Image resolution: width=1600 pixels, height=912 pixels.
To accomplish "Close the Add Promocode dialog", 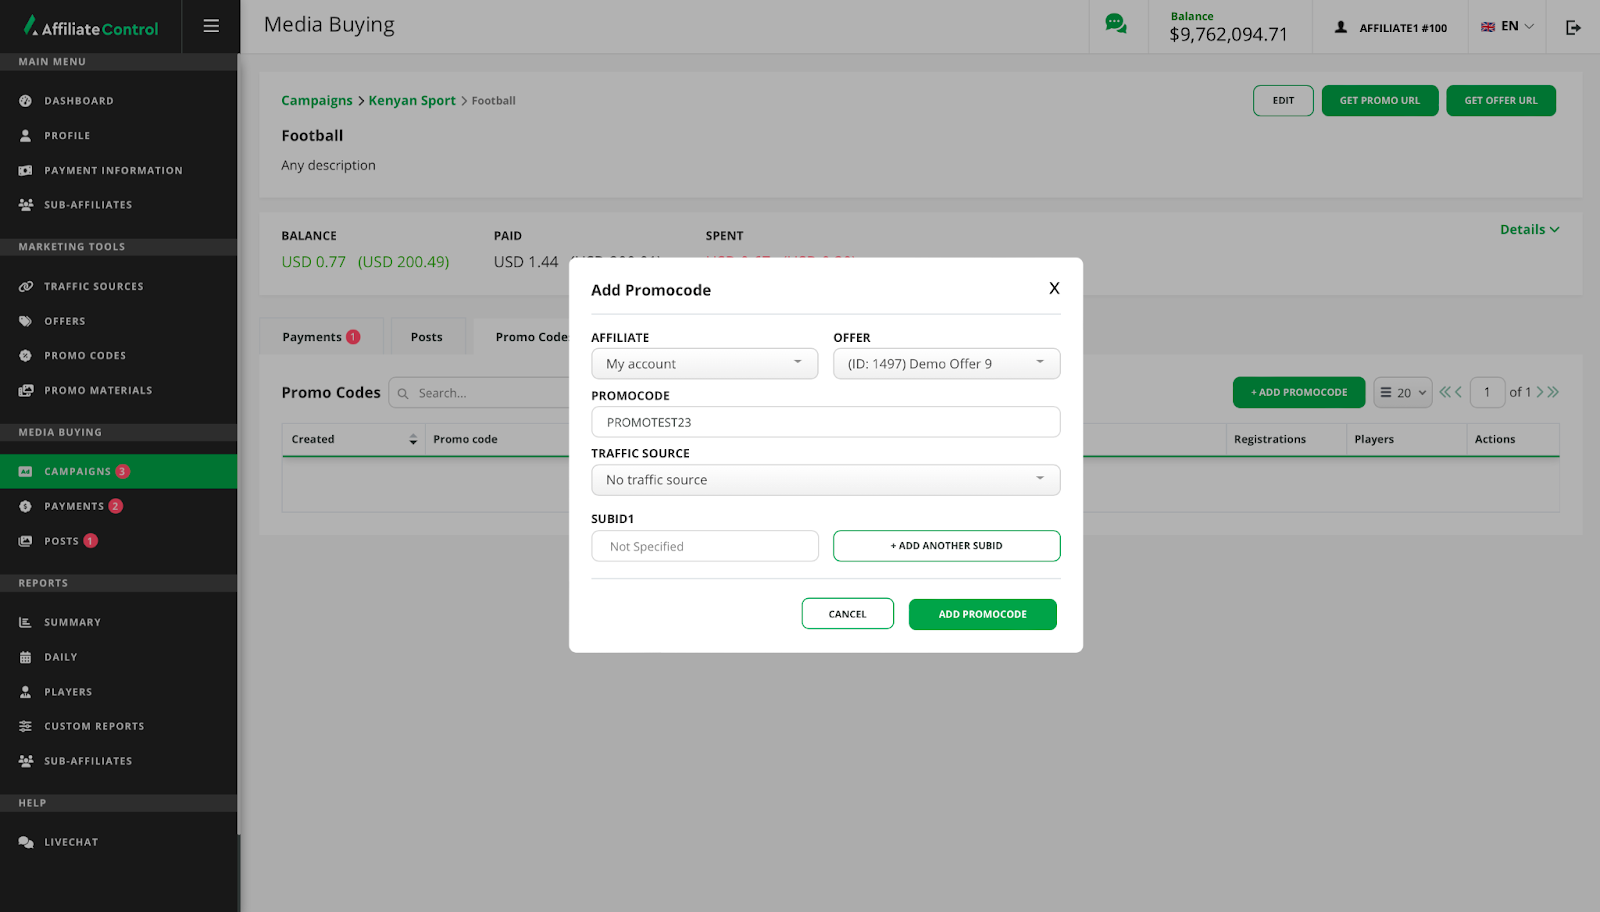I will tap(1054, 289).
